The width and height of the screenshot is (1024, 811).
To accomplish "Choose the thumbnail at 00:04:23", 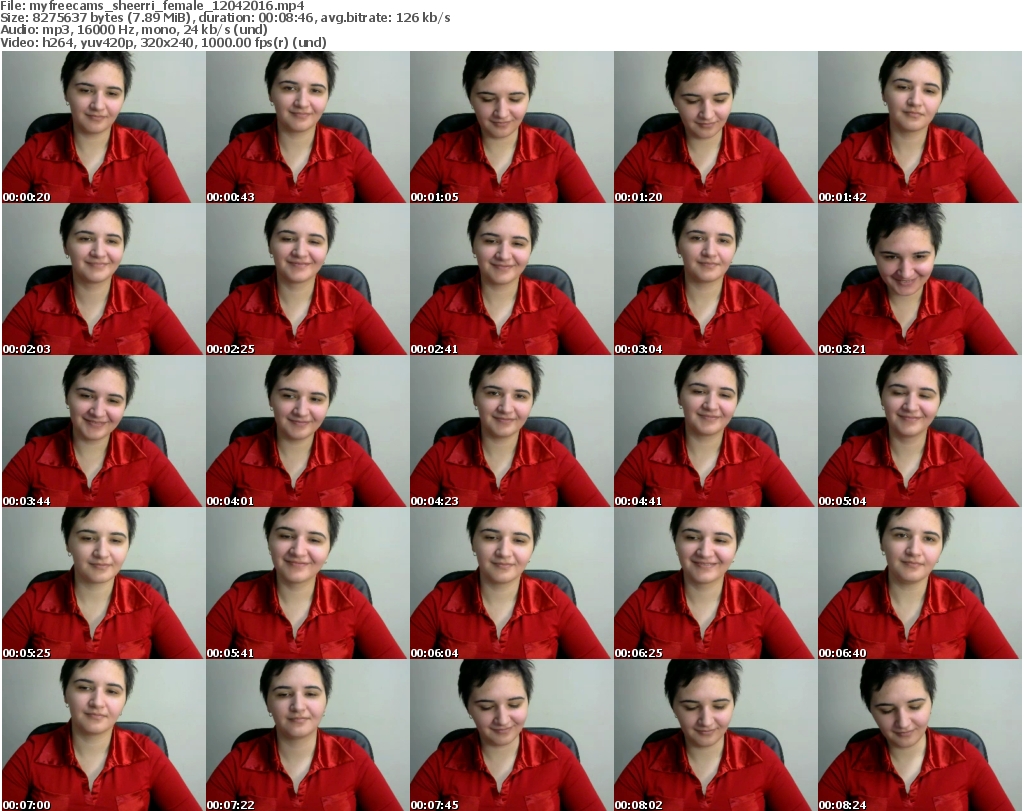I will (511, 431).
